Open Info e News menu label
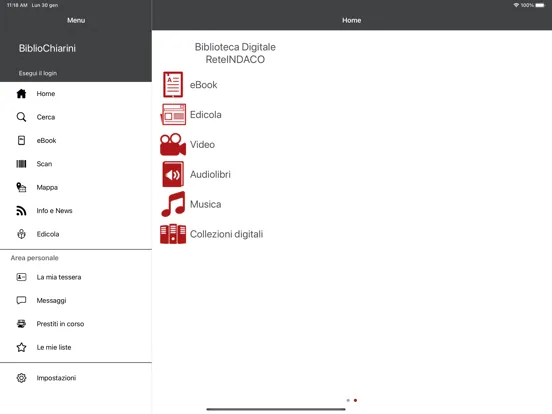This screenshot has width=552, height=414. coord(55,211)
